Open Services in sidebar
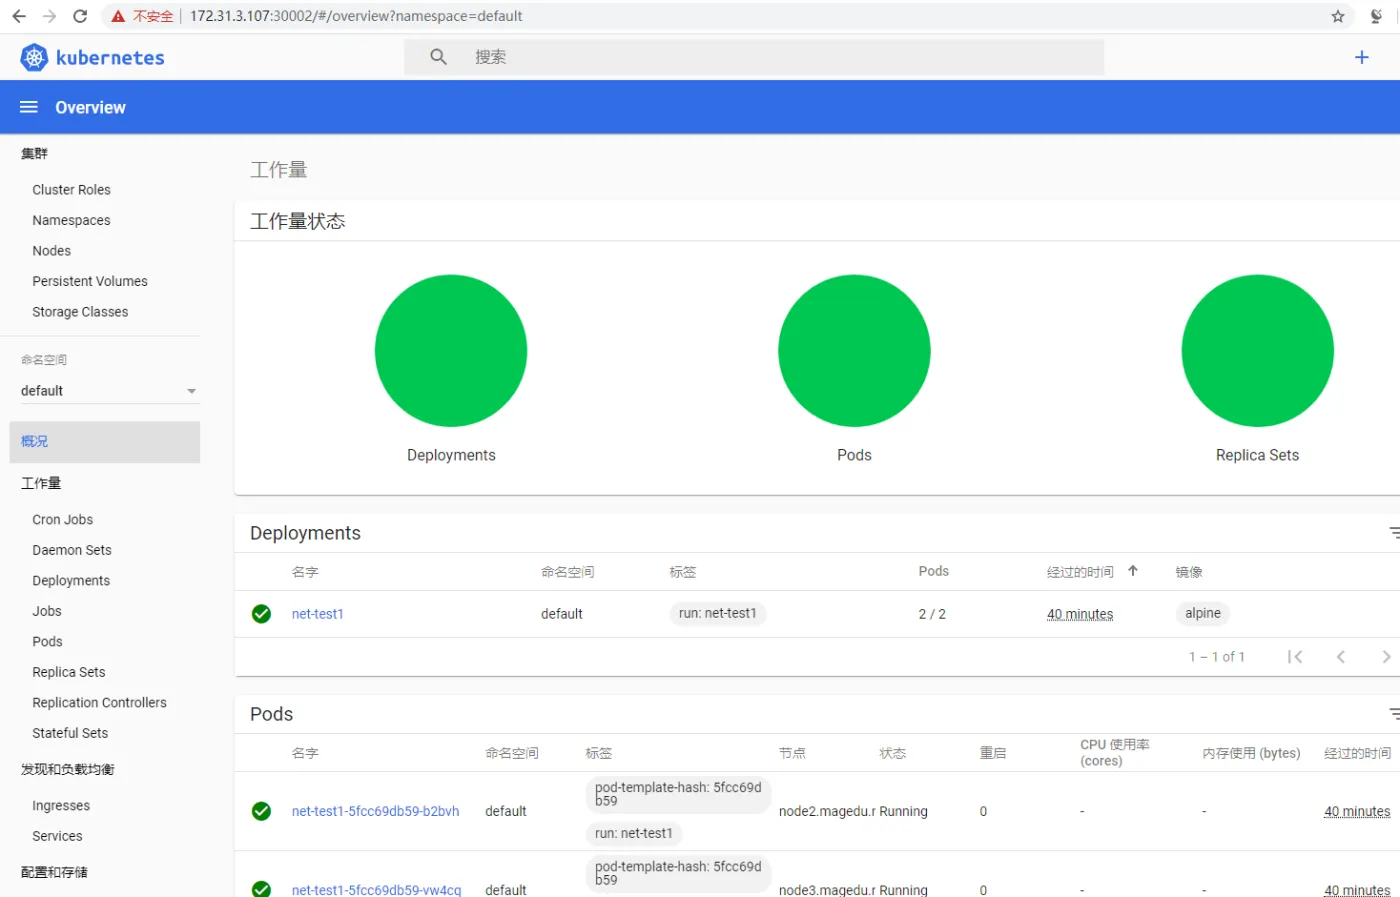This screenshot has height=897, width=1400. pyautogui.click(x=57, y=836)
